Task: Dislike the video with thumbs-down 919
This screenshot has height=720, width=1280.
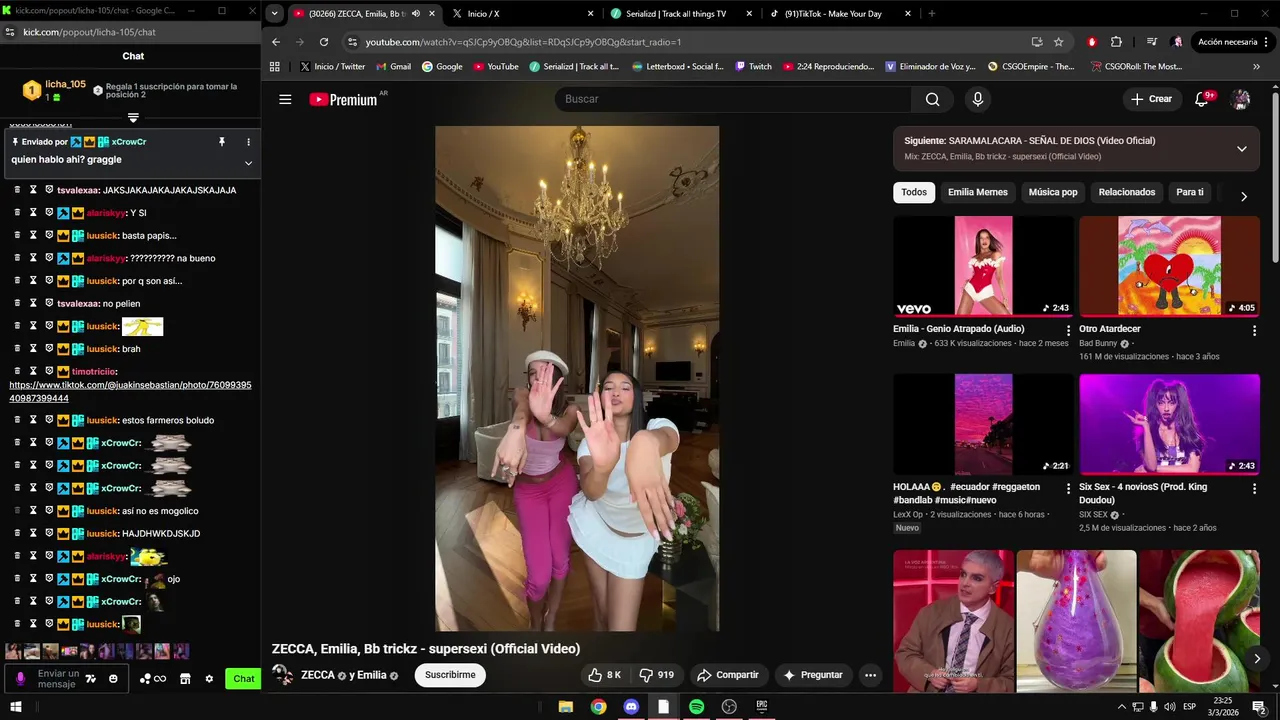Action: coord(656,675)
